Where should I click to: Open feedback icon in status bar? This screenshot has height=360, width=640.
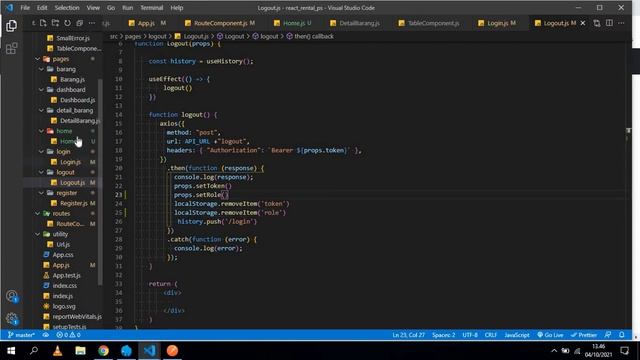click(608, 335)
